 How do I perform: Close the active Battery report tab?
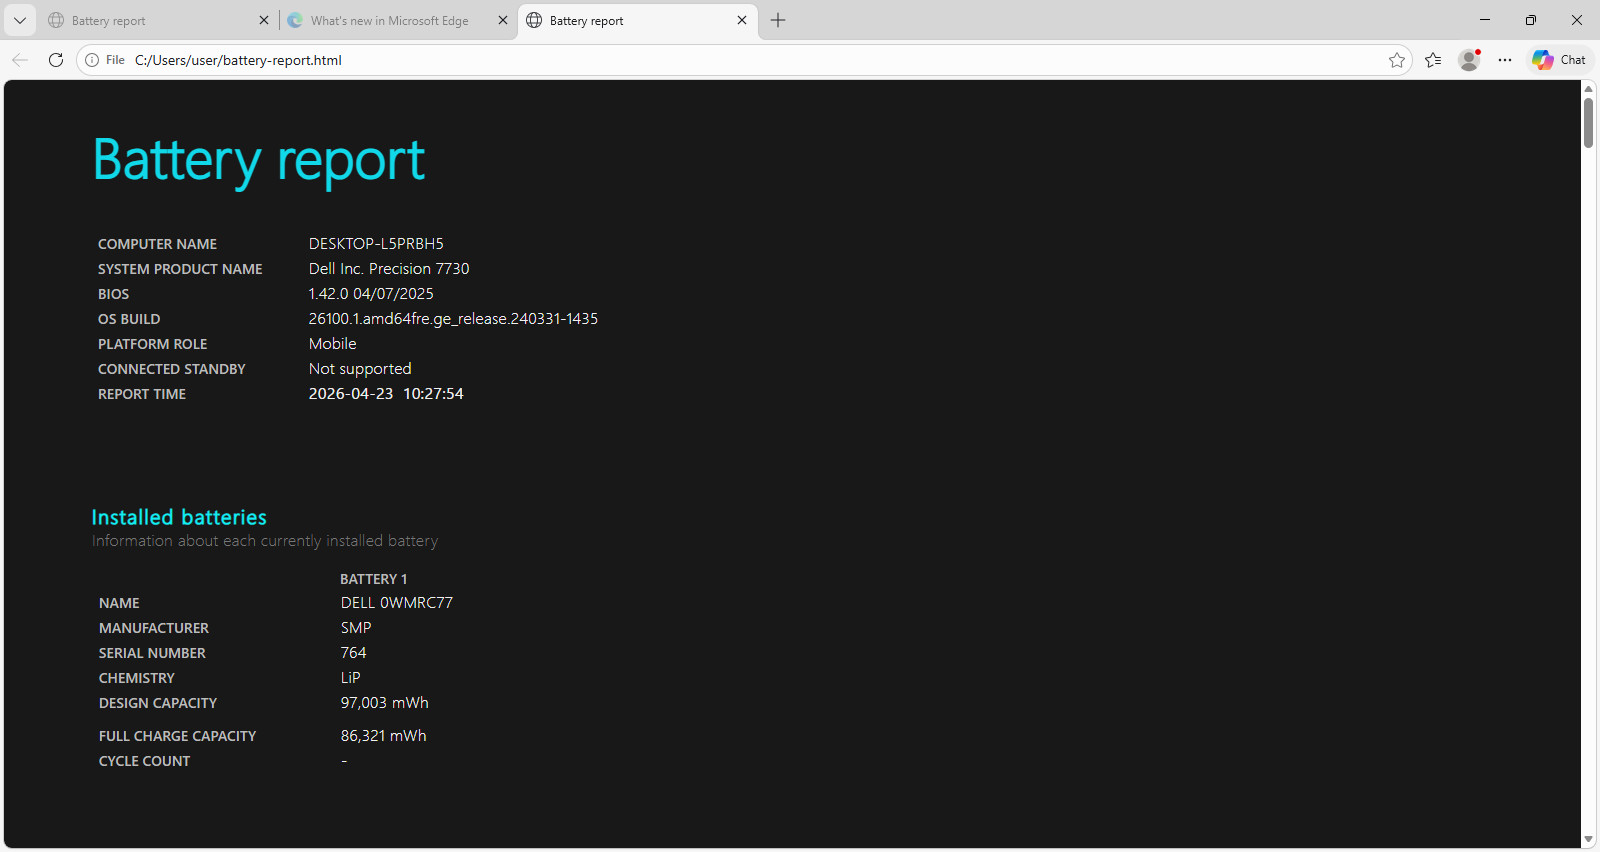742,20
